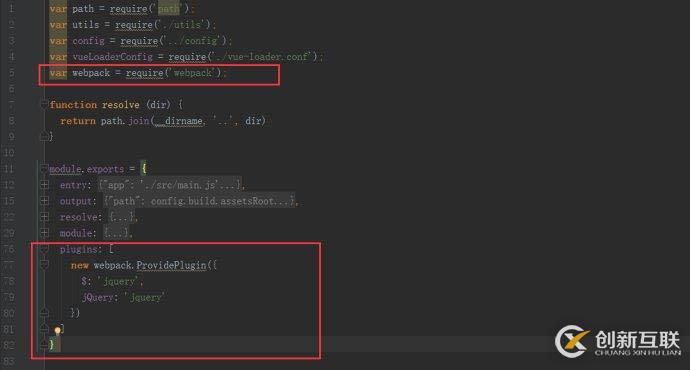Click the underlined ProvidePlugin identifier
Image resolution: width=690 pixels, height=370 pixels.
point(171,265)
